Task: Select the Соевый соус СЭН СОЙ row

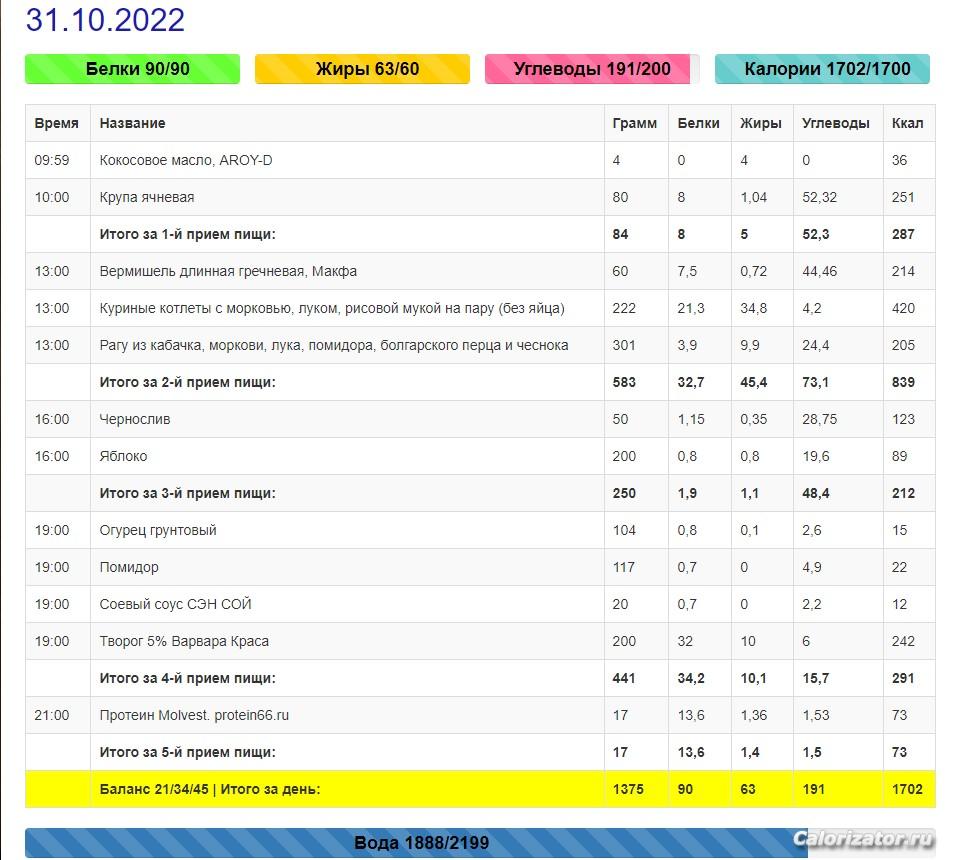Action: pyautogui.click(x=175, y=604)
